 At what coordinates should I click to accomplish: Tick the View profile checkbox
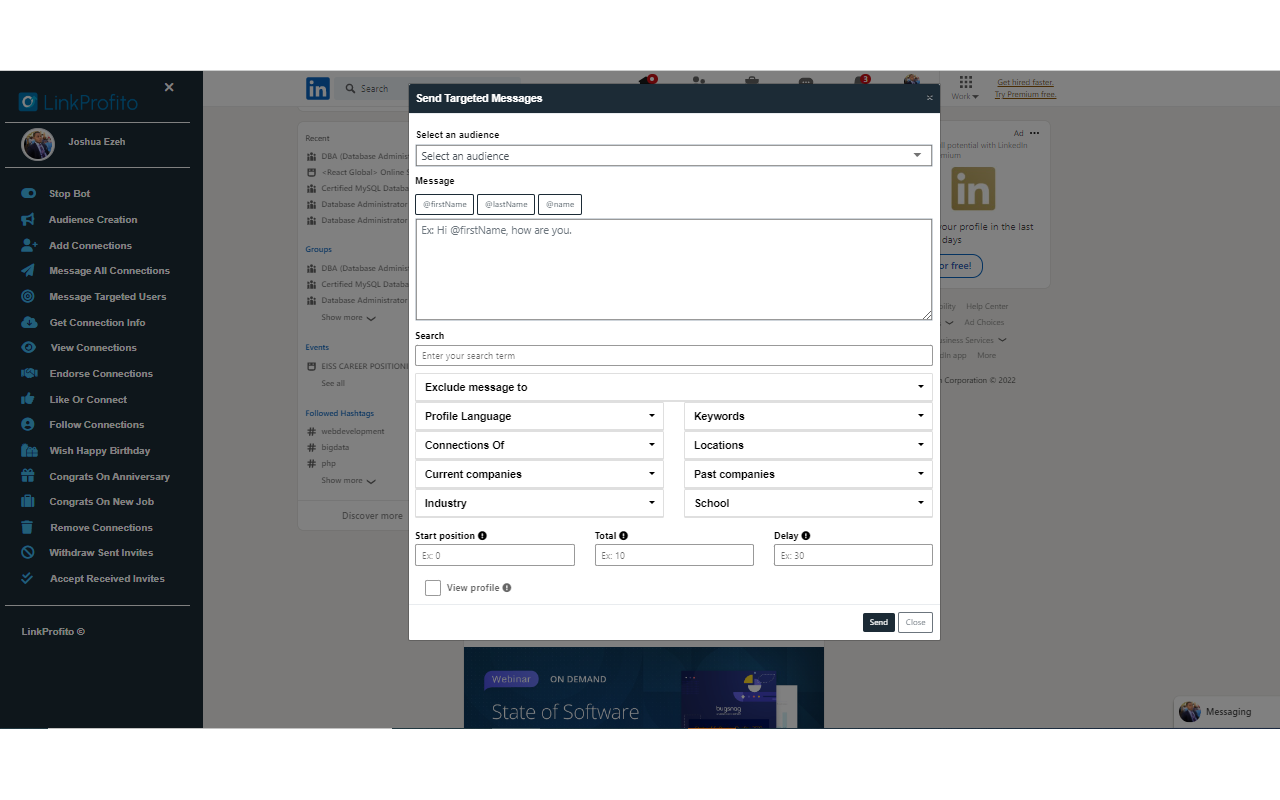[433, 588]
